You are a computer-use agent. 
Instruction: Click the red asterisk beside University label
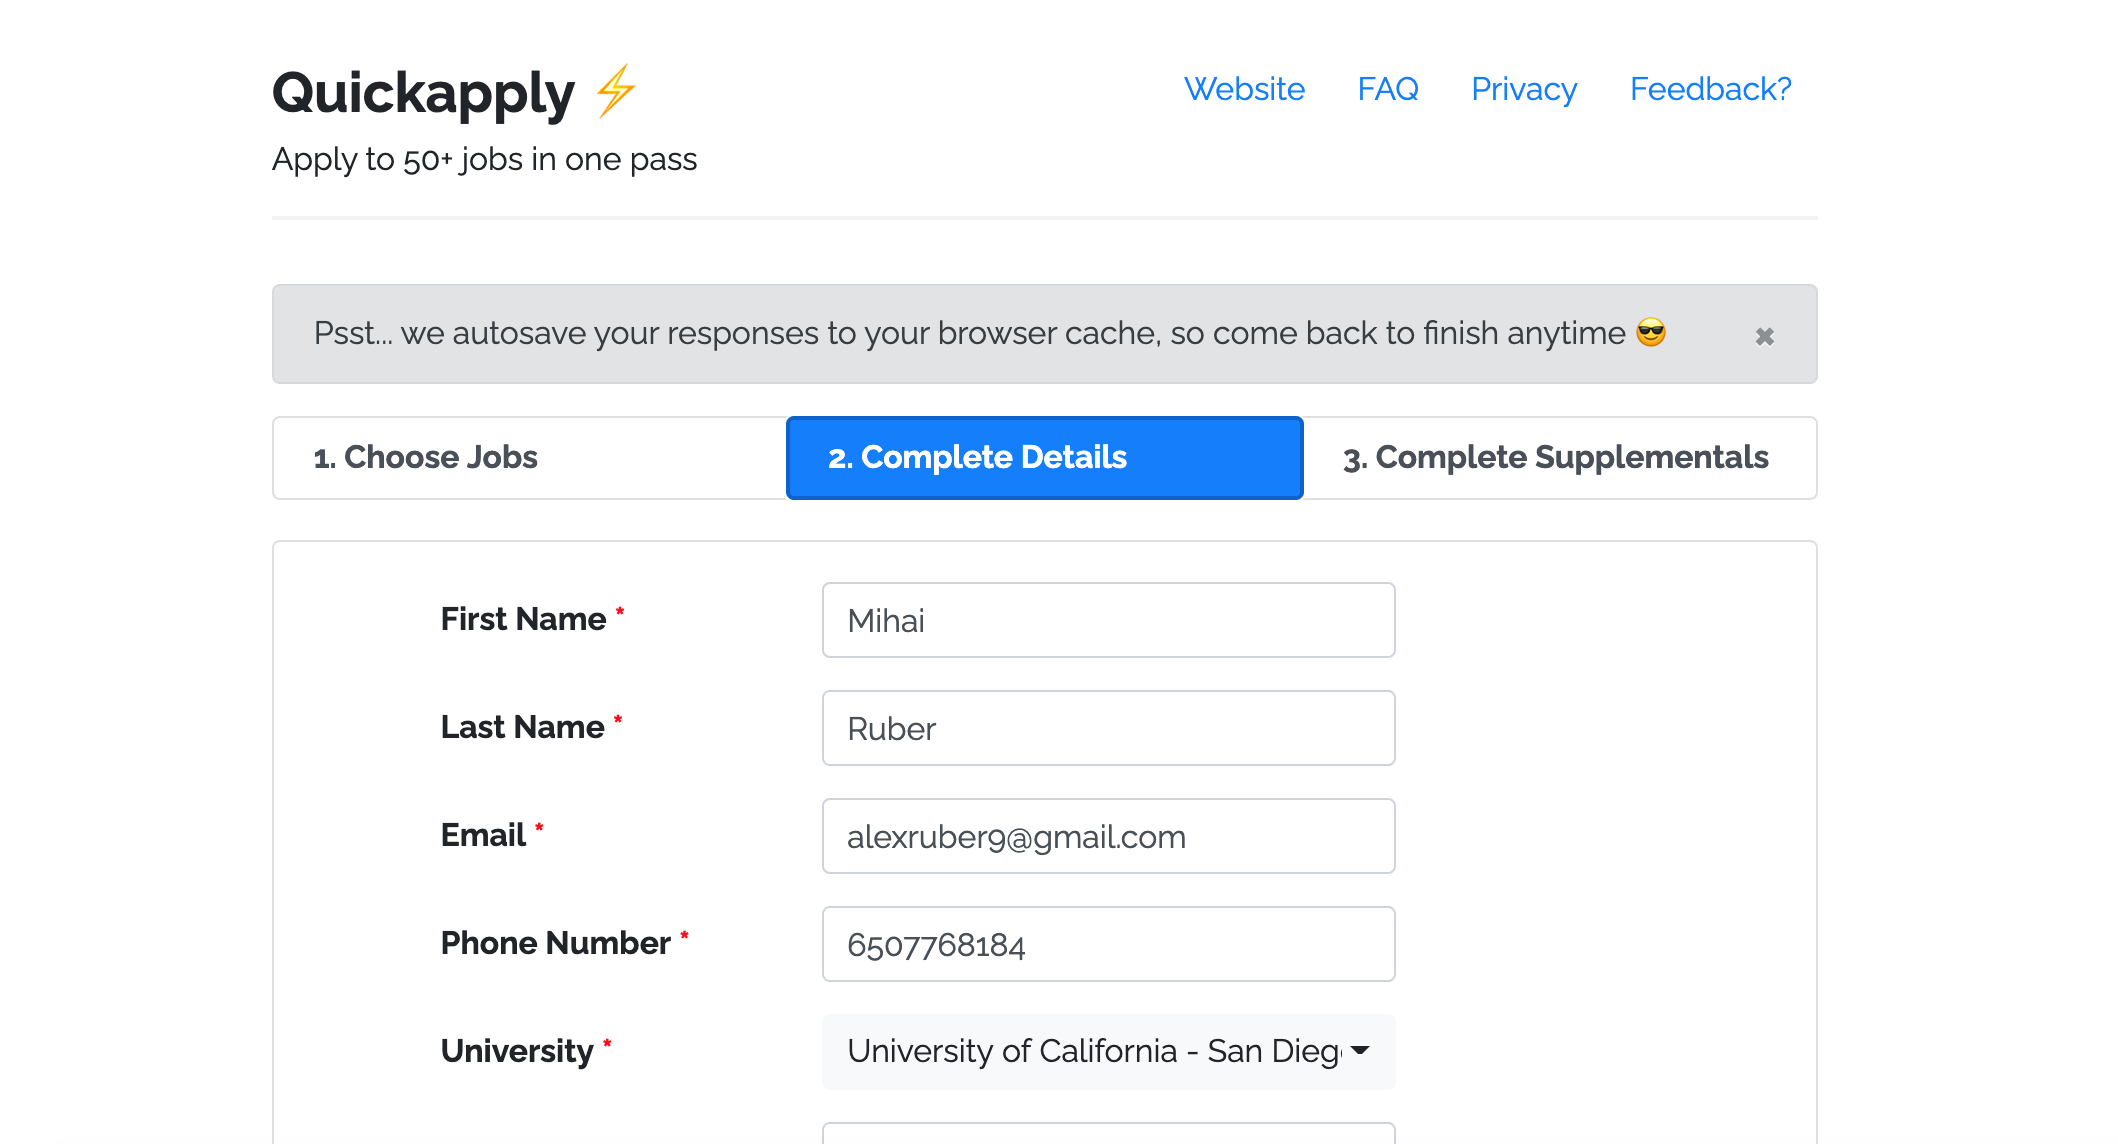tap(608, 1043)
